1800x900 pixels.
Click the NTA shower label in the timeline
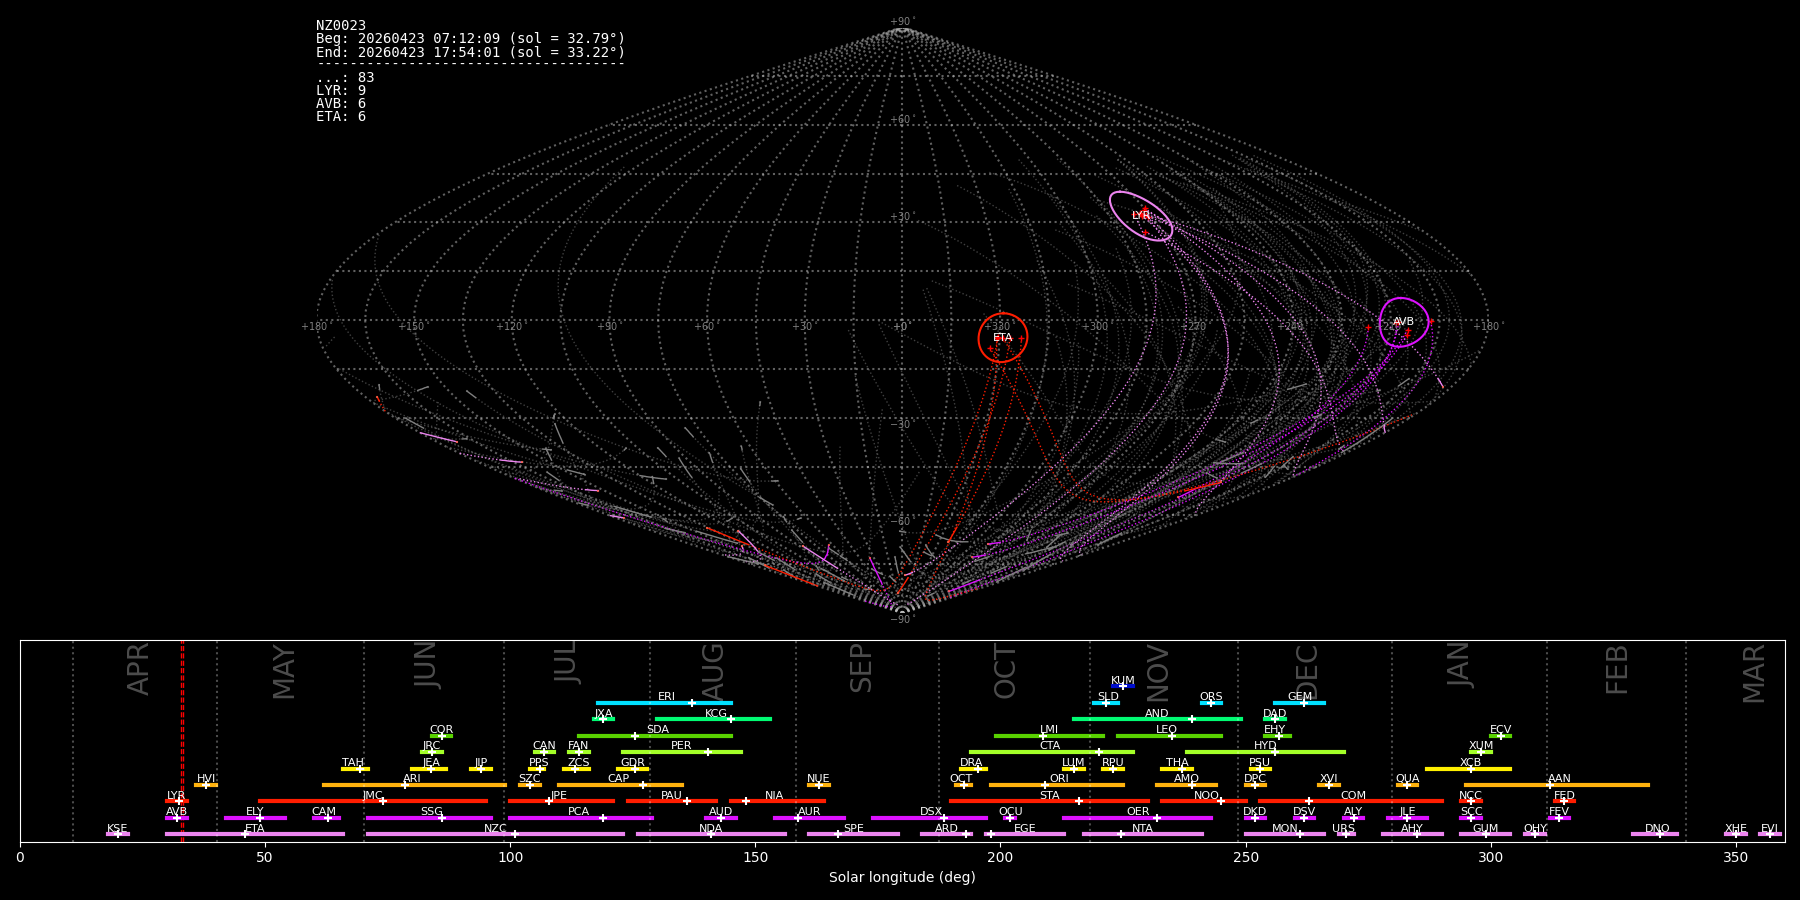pos(1142,829)
